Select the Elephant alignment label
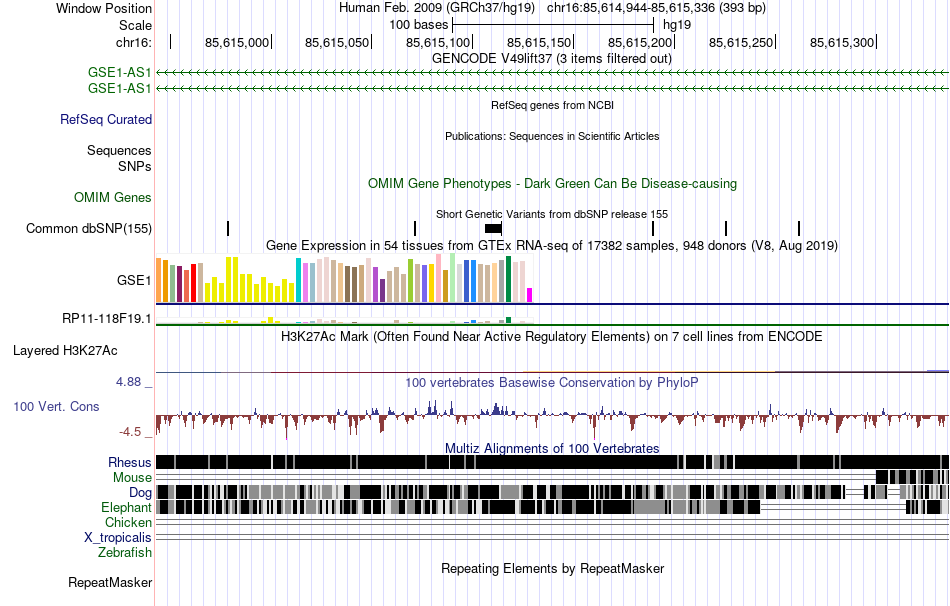 coord(126,507)
